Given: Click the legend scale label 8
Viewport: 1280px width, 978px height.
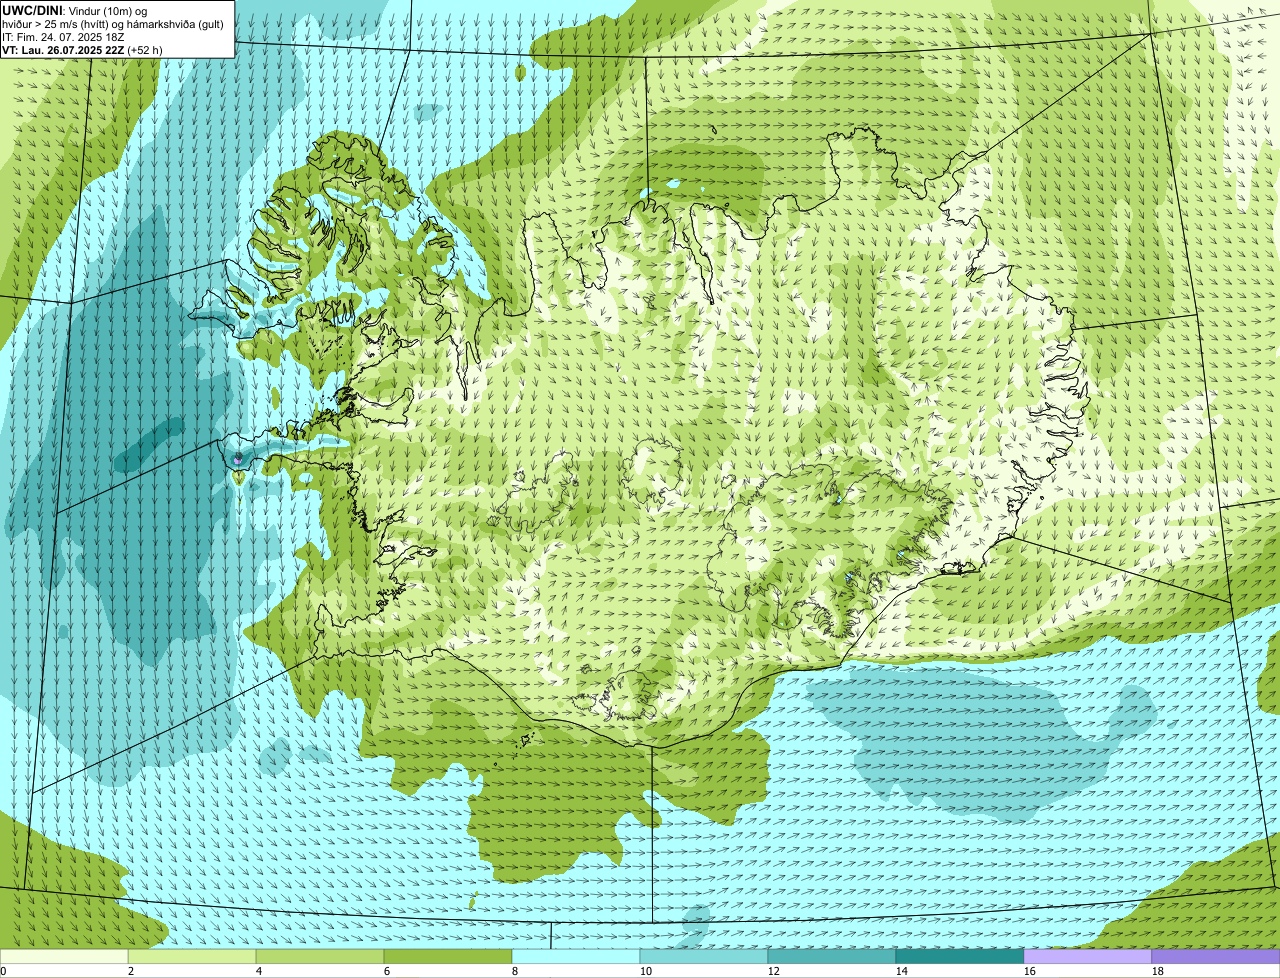Looking at the screenshot, I should (x=515, y=971).
